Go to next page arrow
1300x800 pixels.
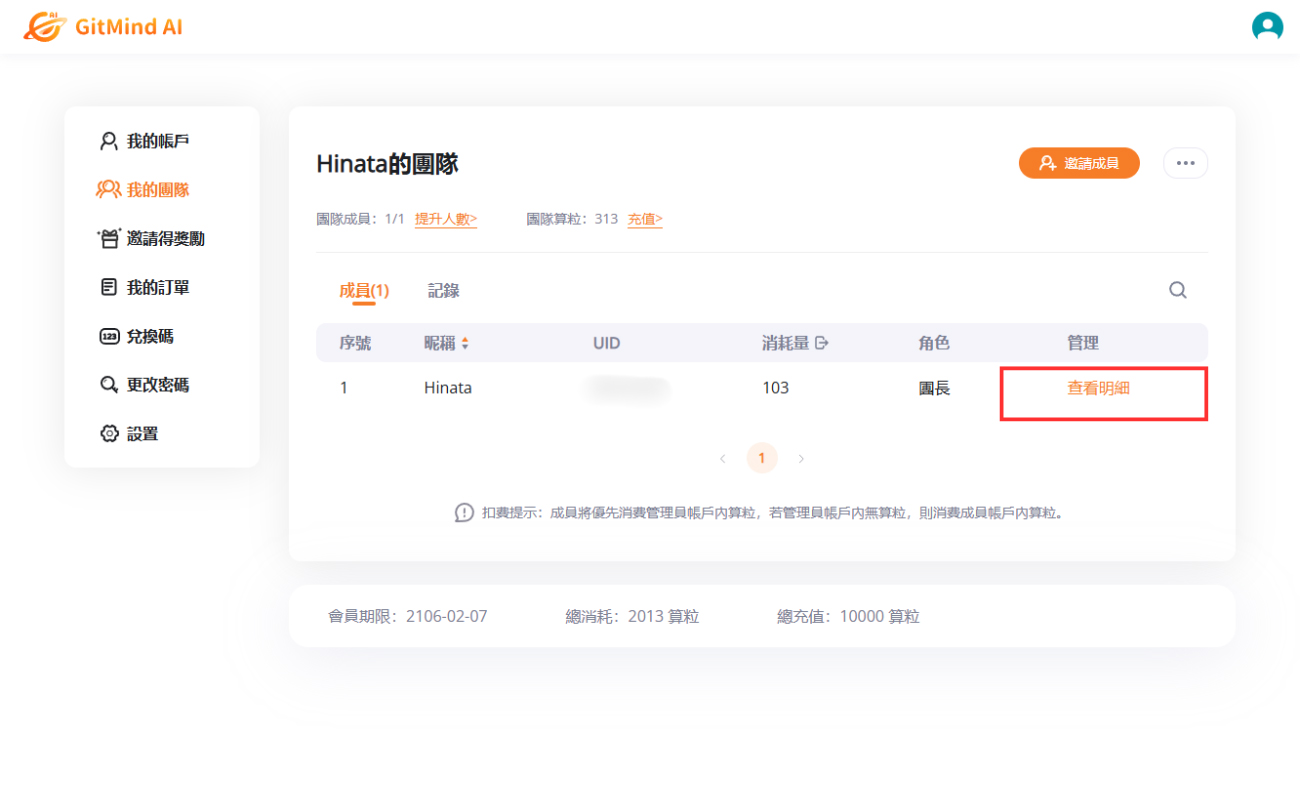coord(801,459)
